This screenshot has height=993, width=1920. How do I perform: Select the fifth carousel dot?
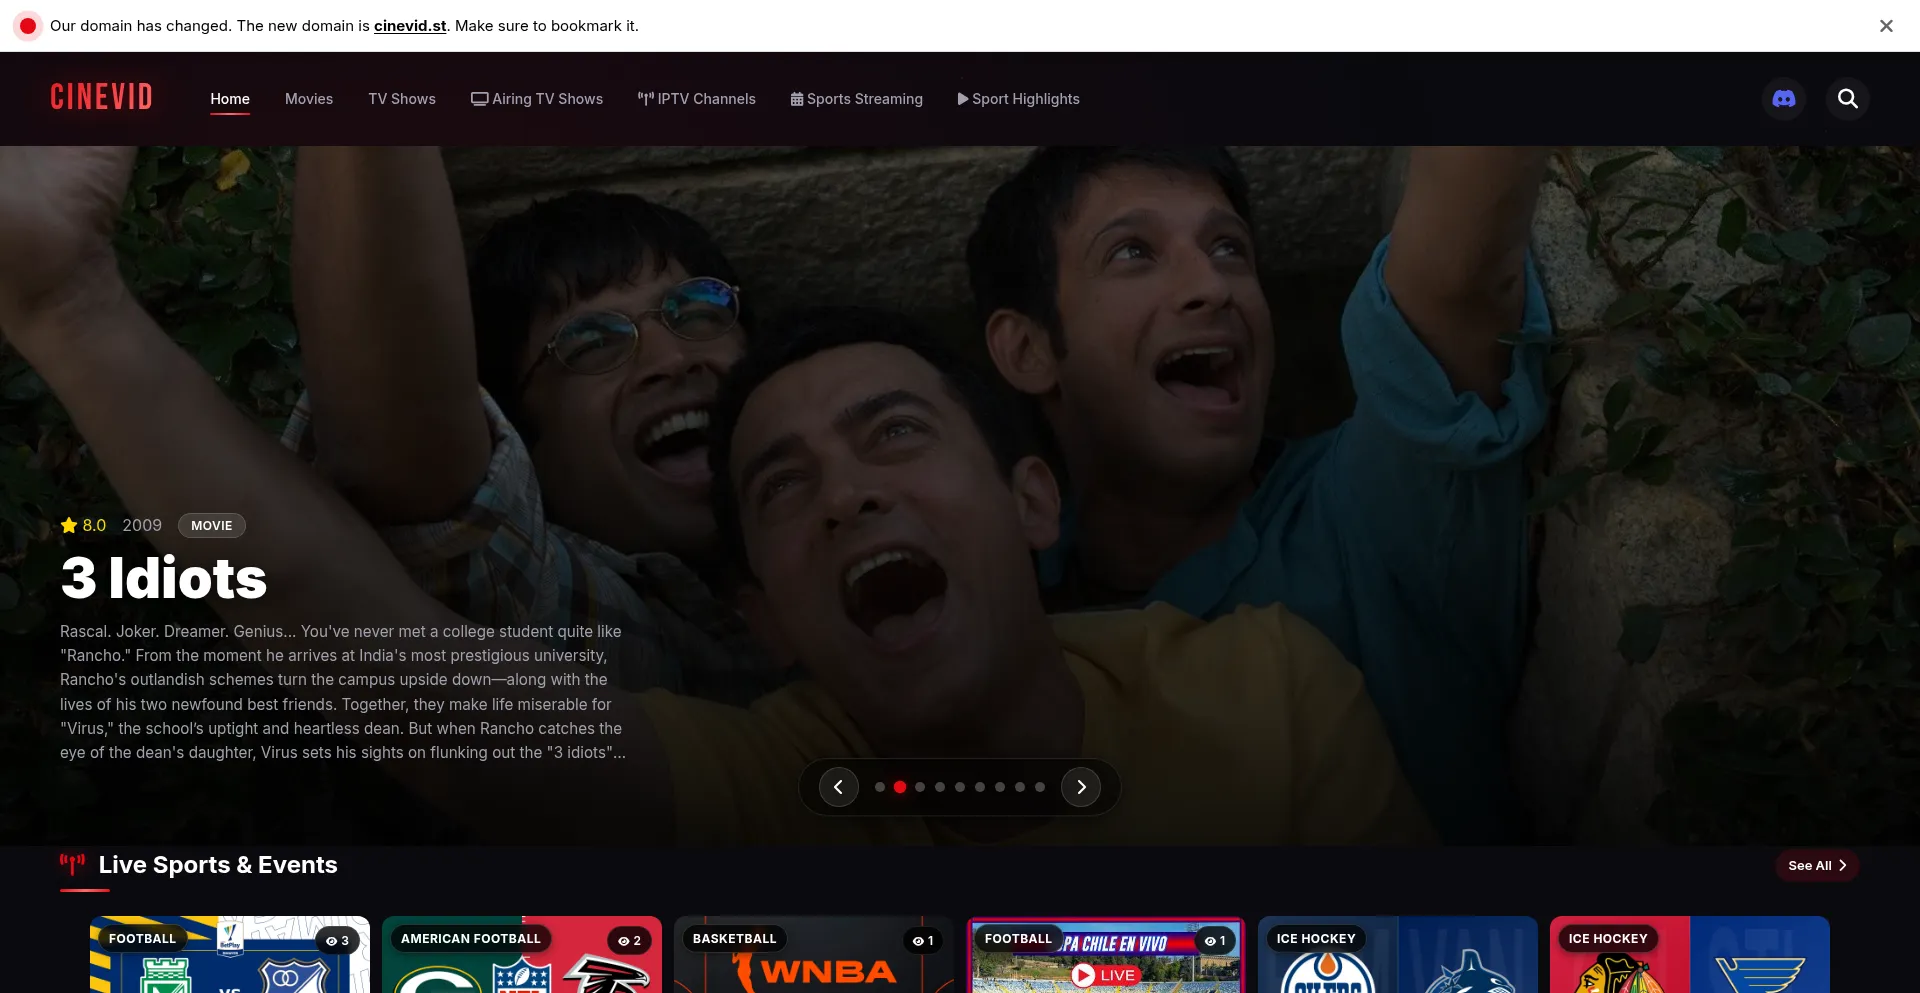click(x=960, y=787)
